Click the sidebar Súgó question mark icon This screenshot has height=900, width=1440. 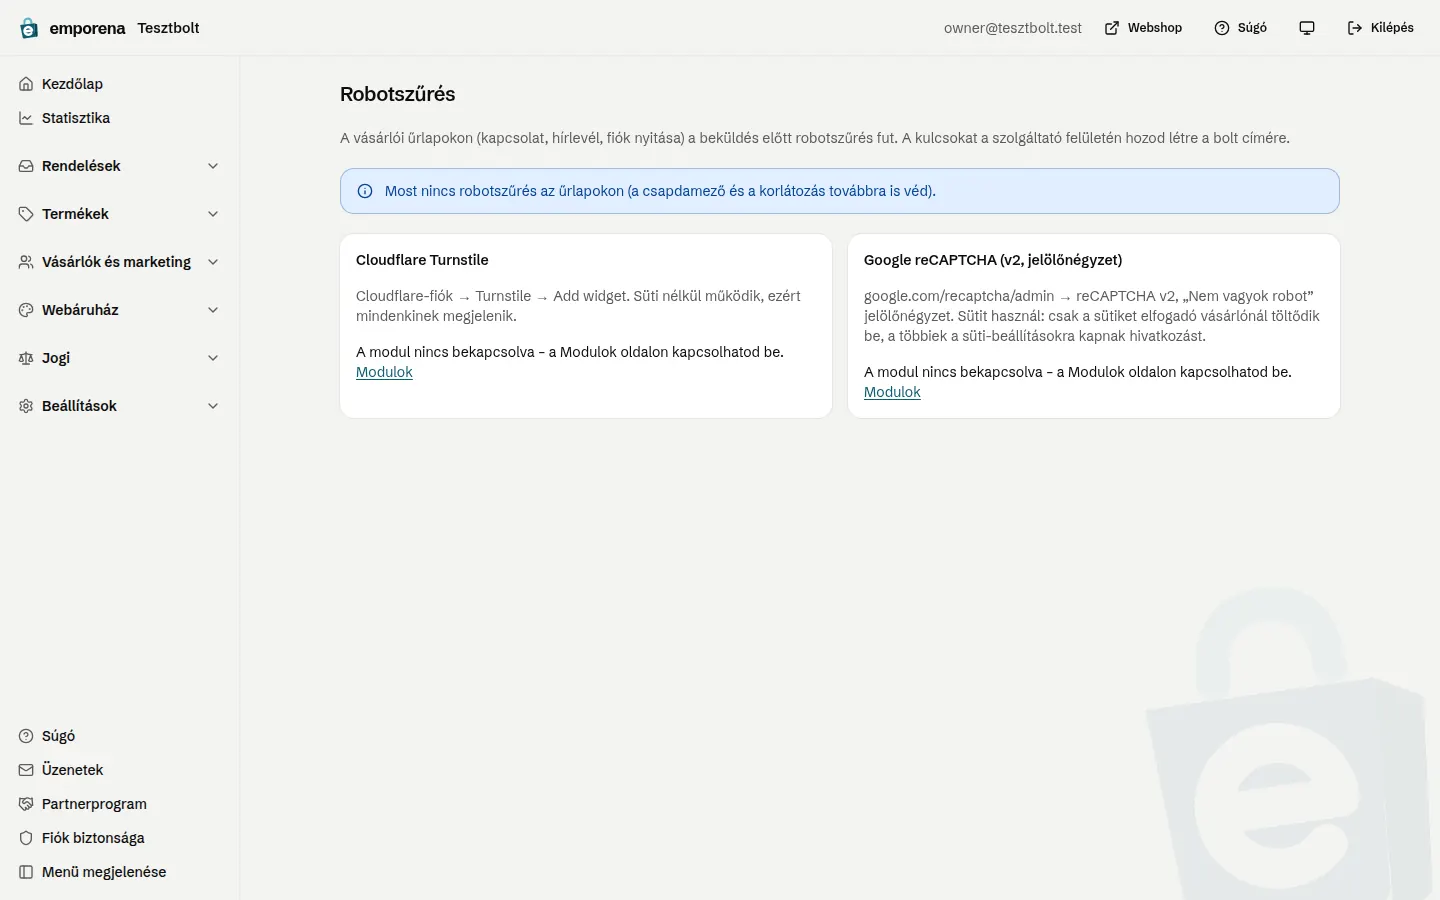(26, 736)
